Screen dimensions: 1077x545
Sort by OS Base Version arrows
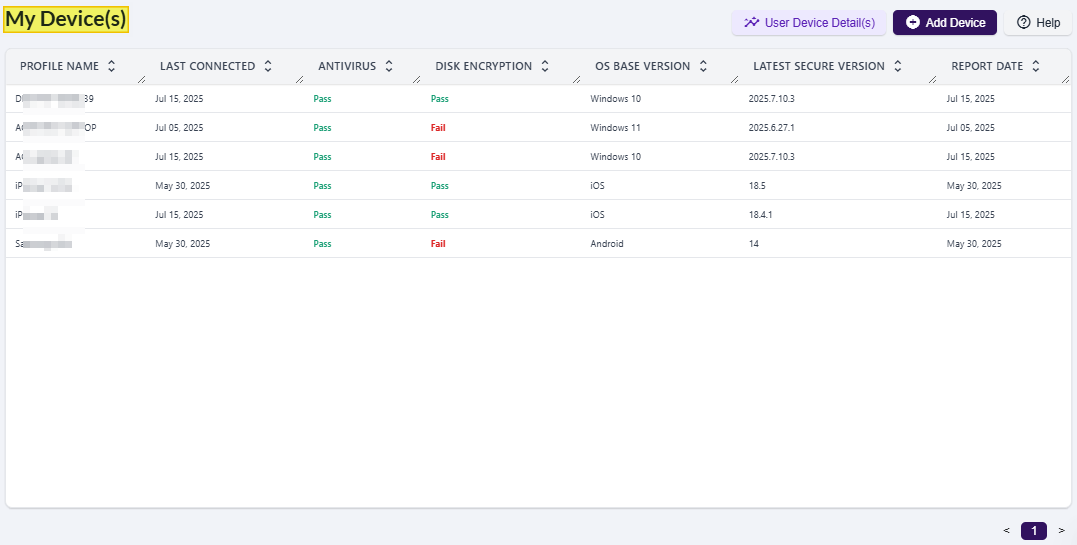pos(703,66)
